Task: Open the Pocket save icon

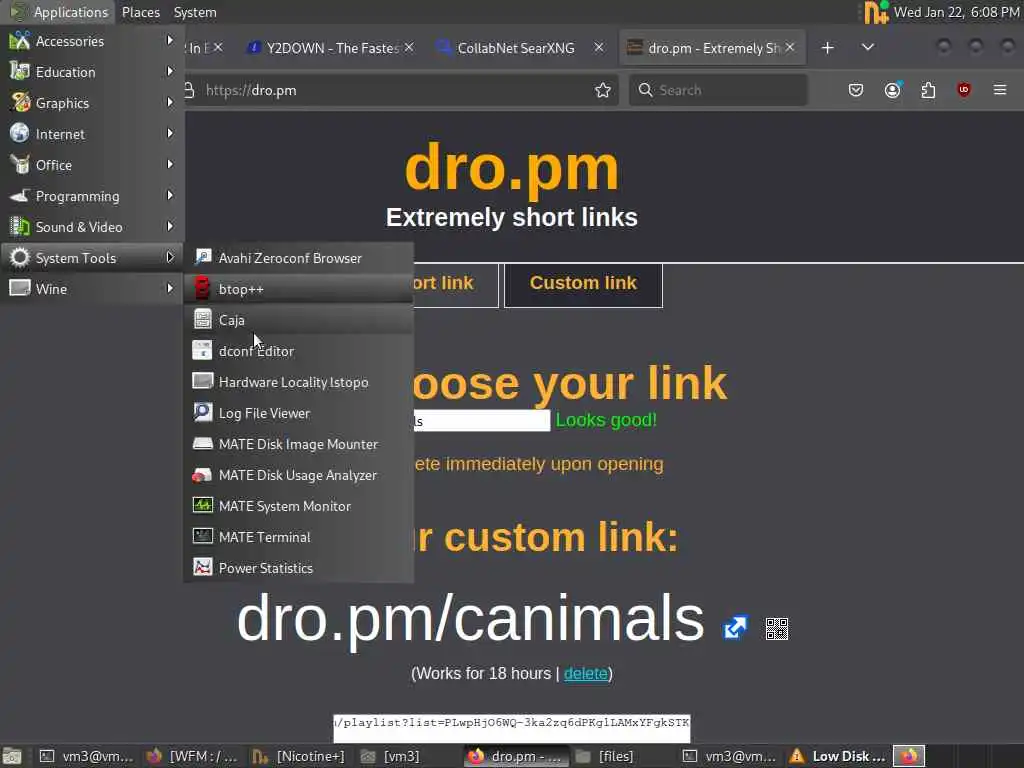Action: point(856,90)
